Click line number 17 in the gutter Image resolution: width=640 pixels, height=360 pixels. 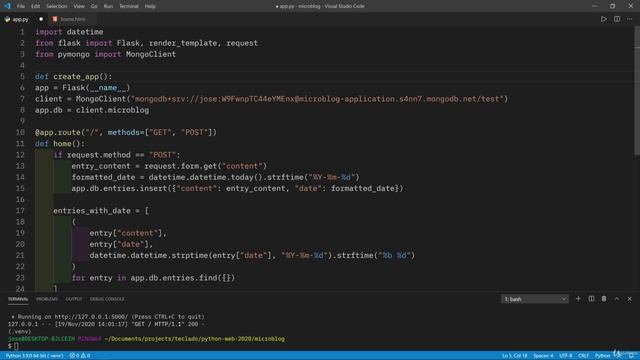coord(20,211)
